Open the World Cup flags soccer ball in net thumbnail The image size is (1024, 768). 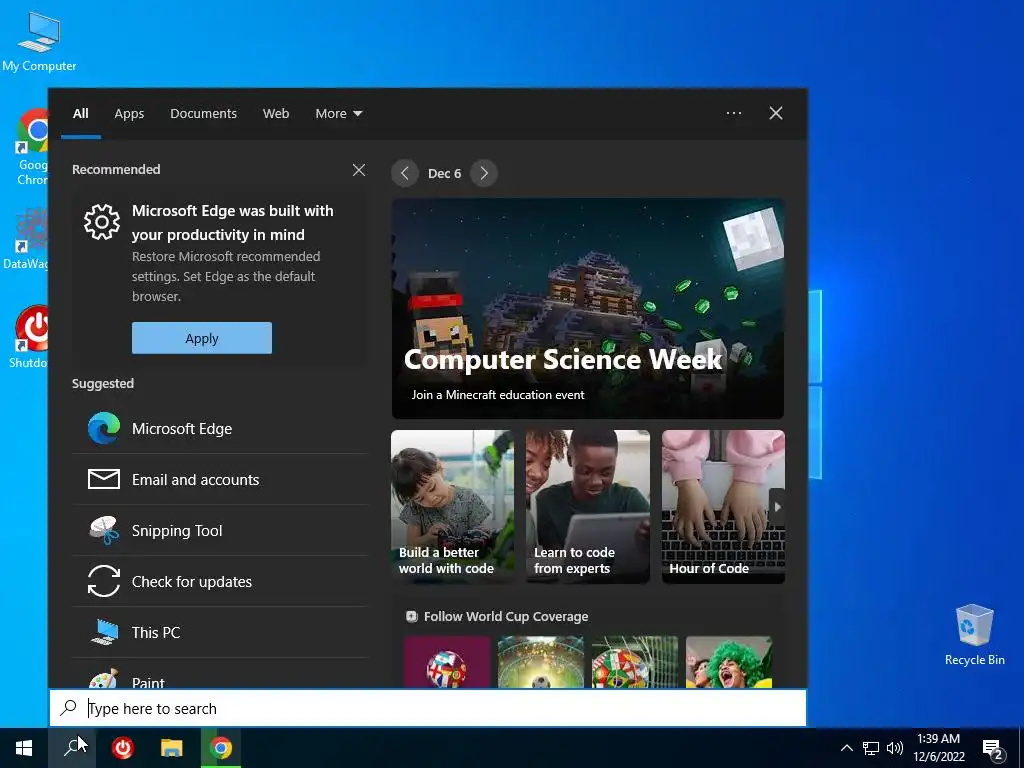pyautogui.click(x=635, y=662)
